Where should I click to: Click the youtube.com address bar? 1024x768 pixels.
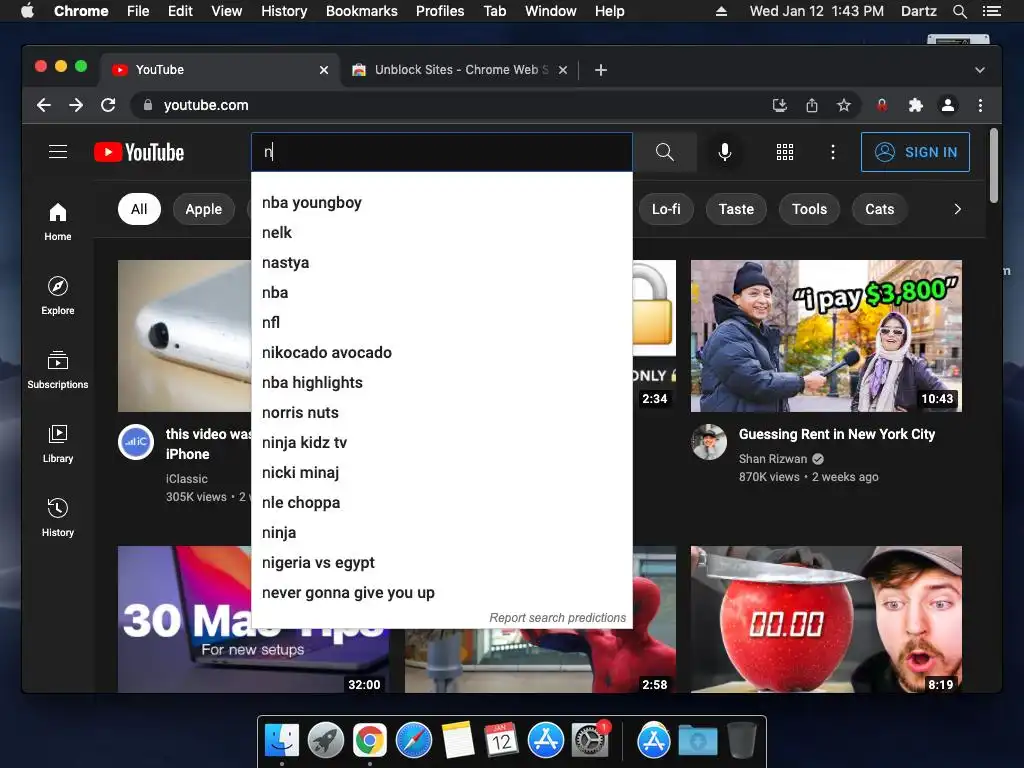click(x=451, y=105)
